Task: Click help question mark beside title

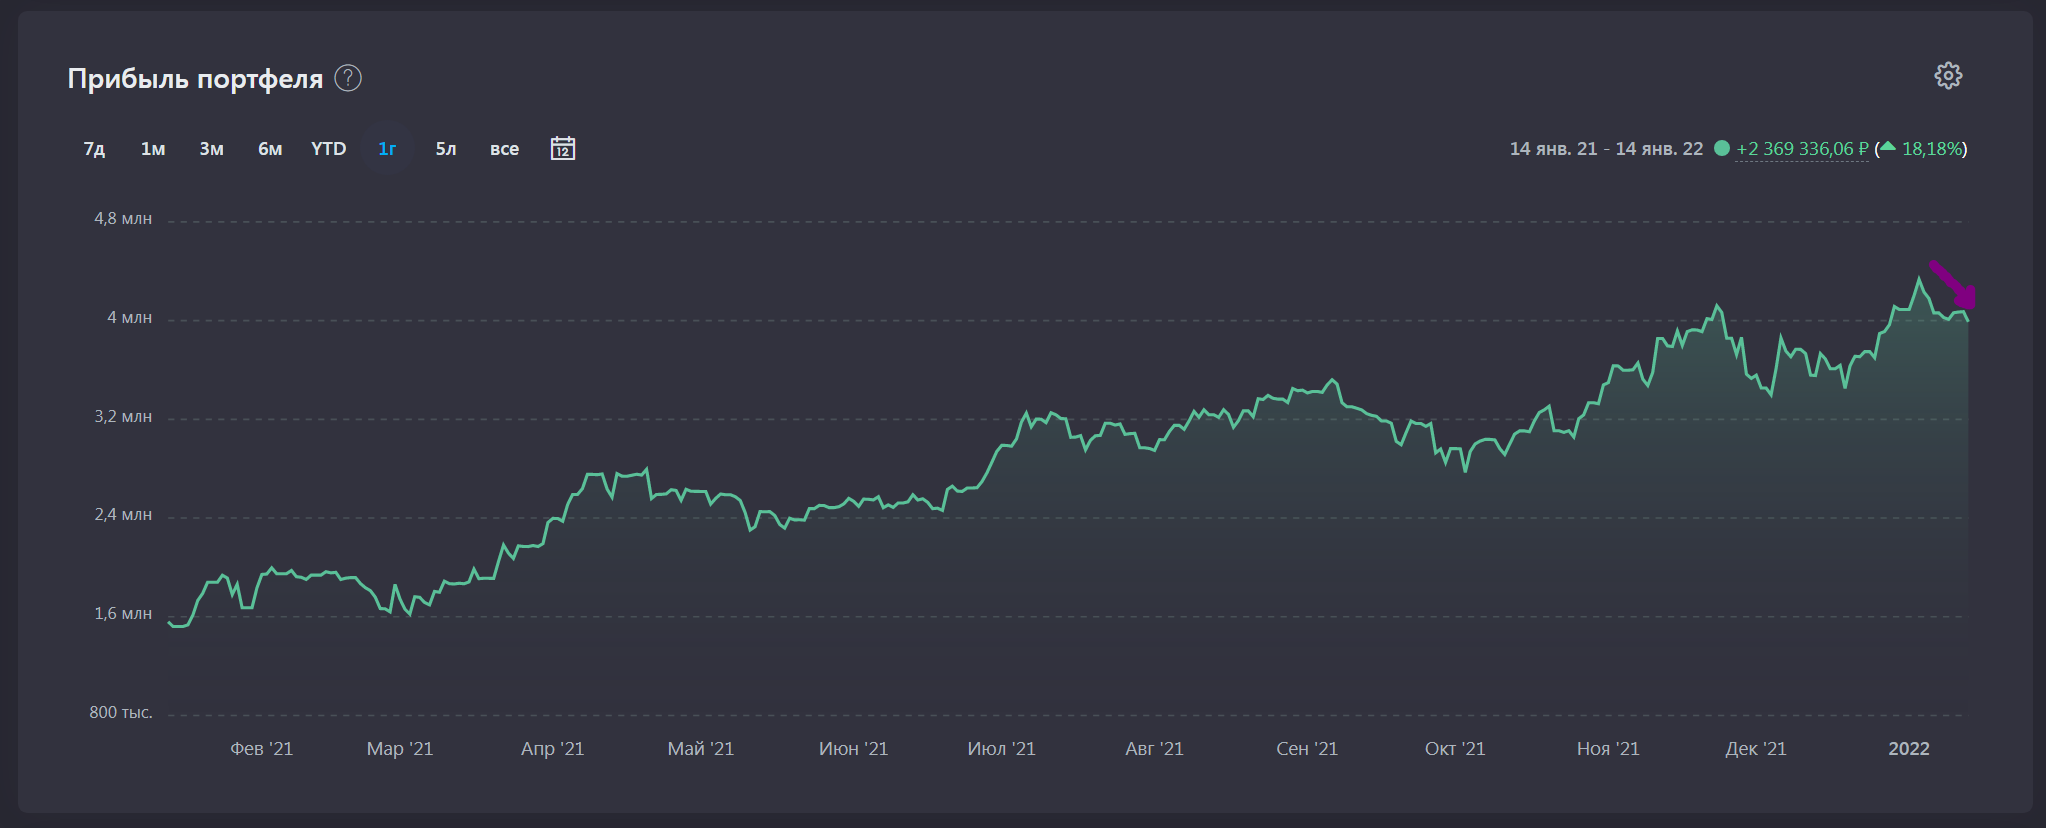Action: click(x=348, y=78)
